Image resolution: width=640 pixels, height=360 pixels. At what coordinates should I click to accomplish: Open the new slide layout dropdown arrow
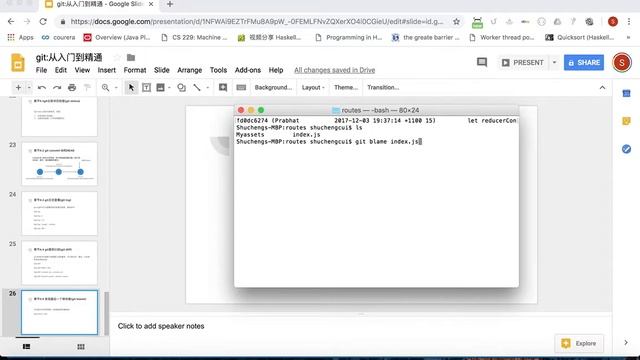coord(29,87)
